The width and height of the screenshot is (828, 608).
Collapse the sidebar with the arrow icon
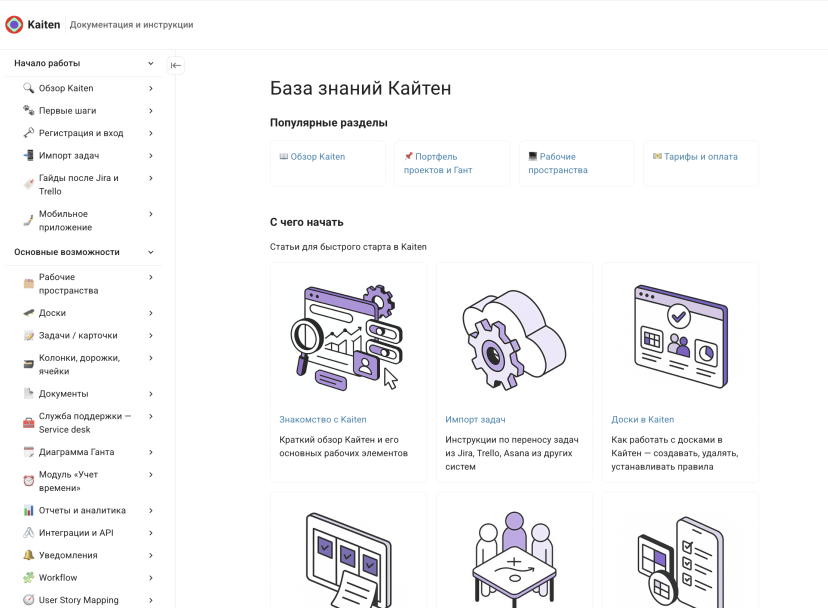coord(176,66)
